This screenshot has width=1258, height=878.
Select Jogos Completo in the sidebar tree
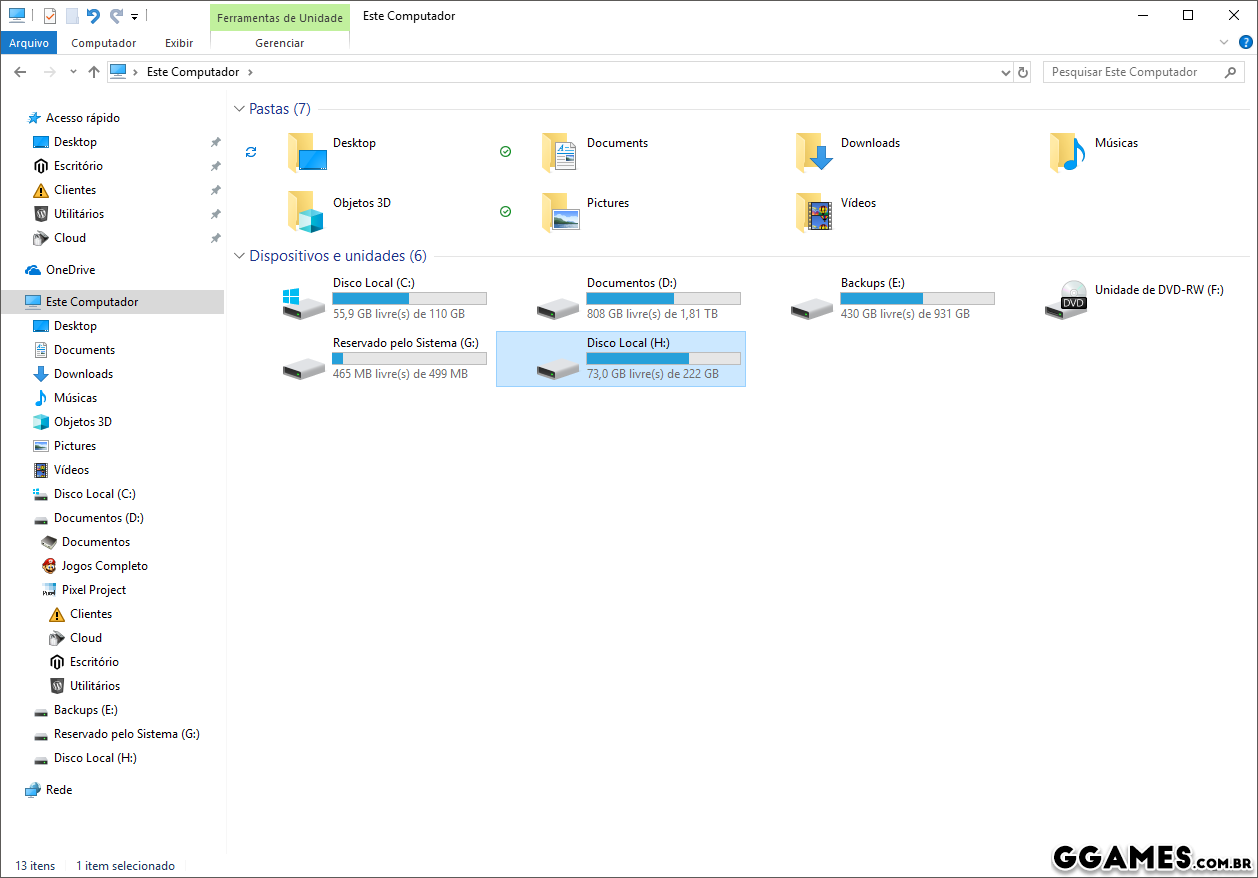click(x=104, y=566)
